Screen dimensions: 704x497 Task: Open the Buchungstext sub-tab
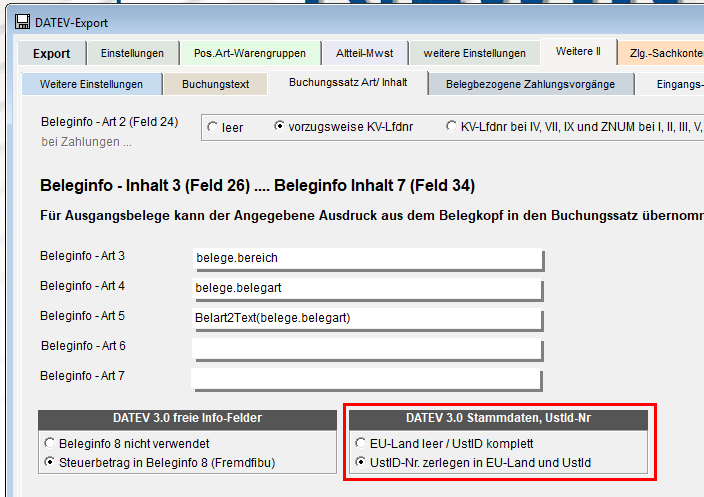coord(216,84)
